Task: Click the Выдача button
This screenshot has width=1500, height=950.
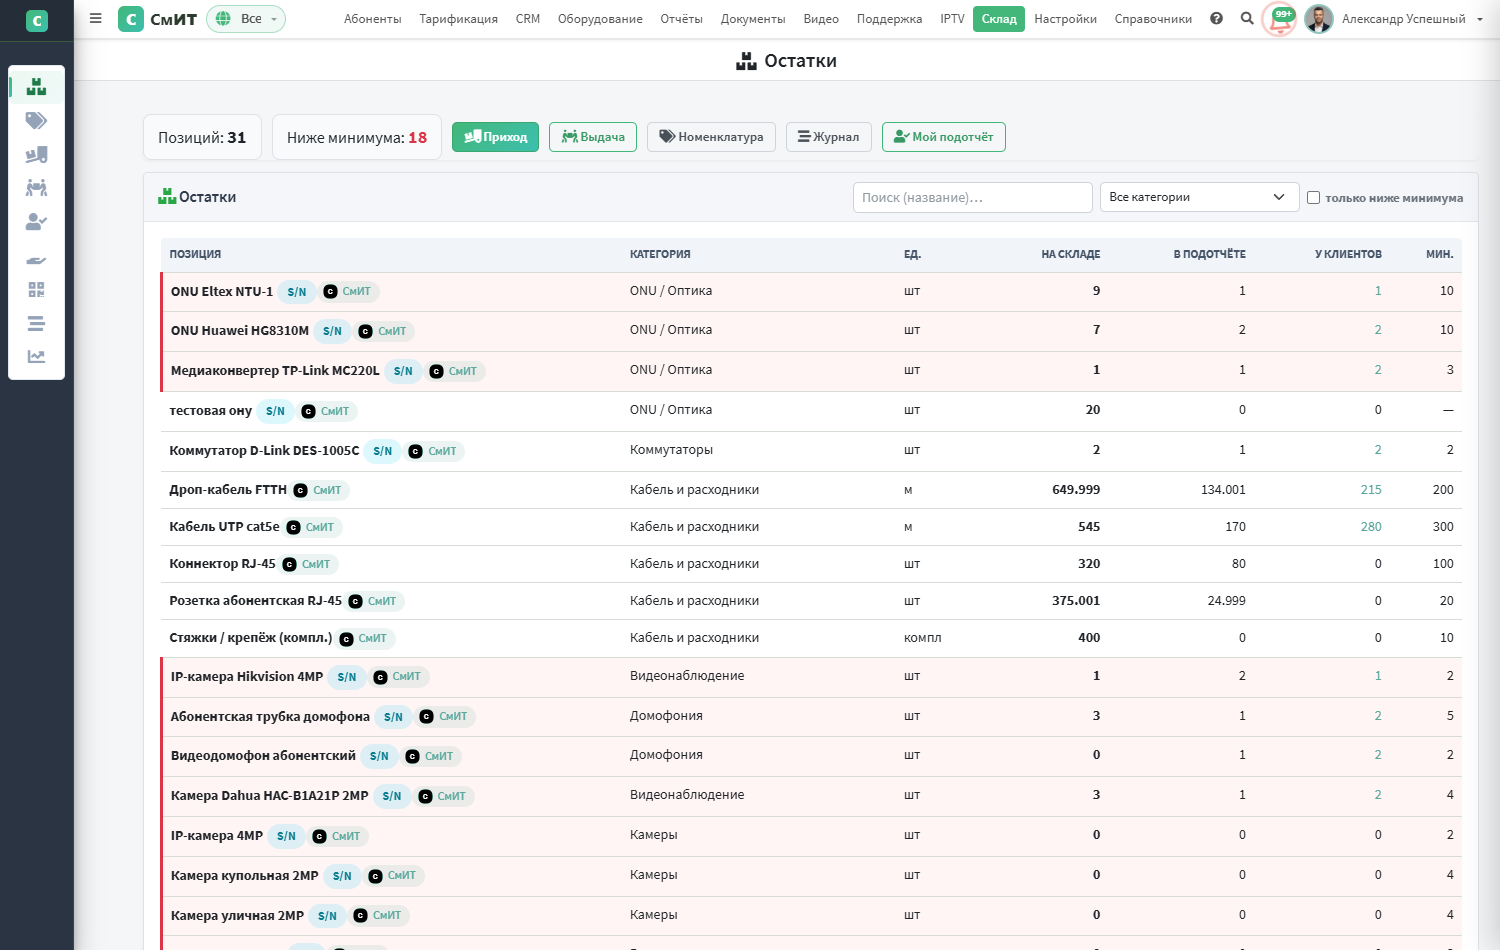Action: (594, 137)
